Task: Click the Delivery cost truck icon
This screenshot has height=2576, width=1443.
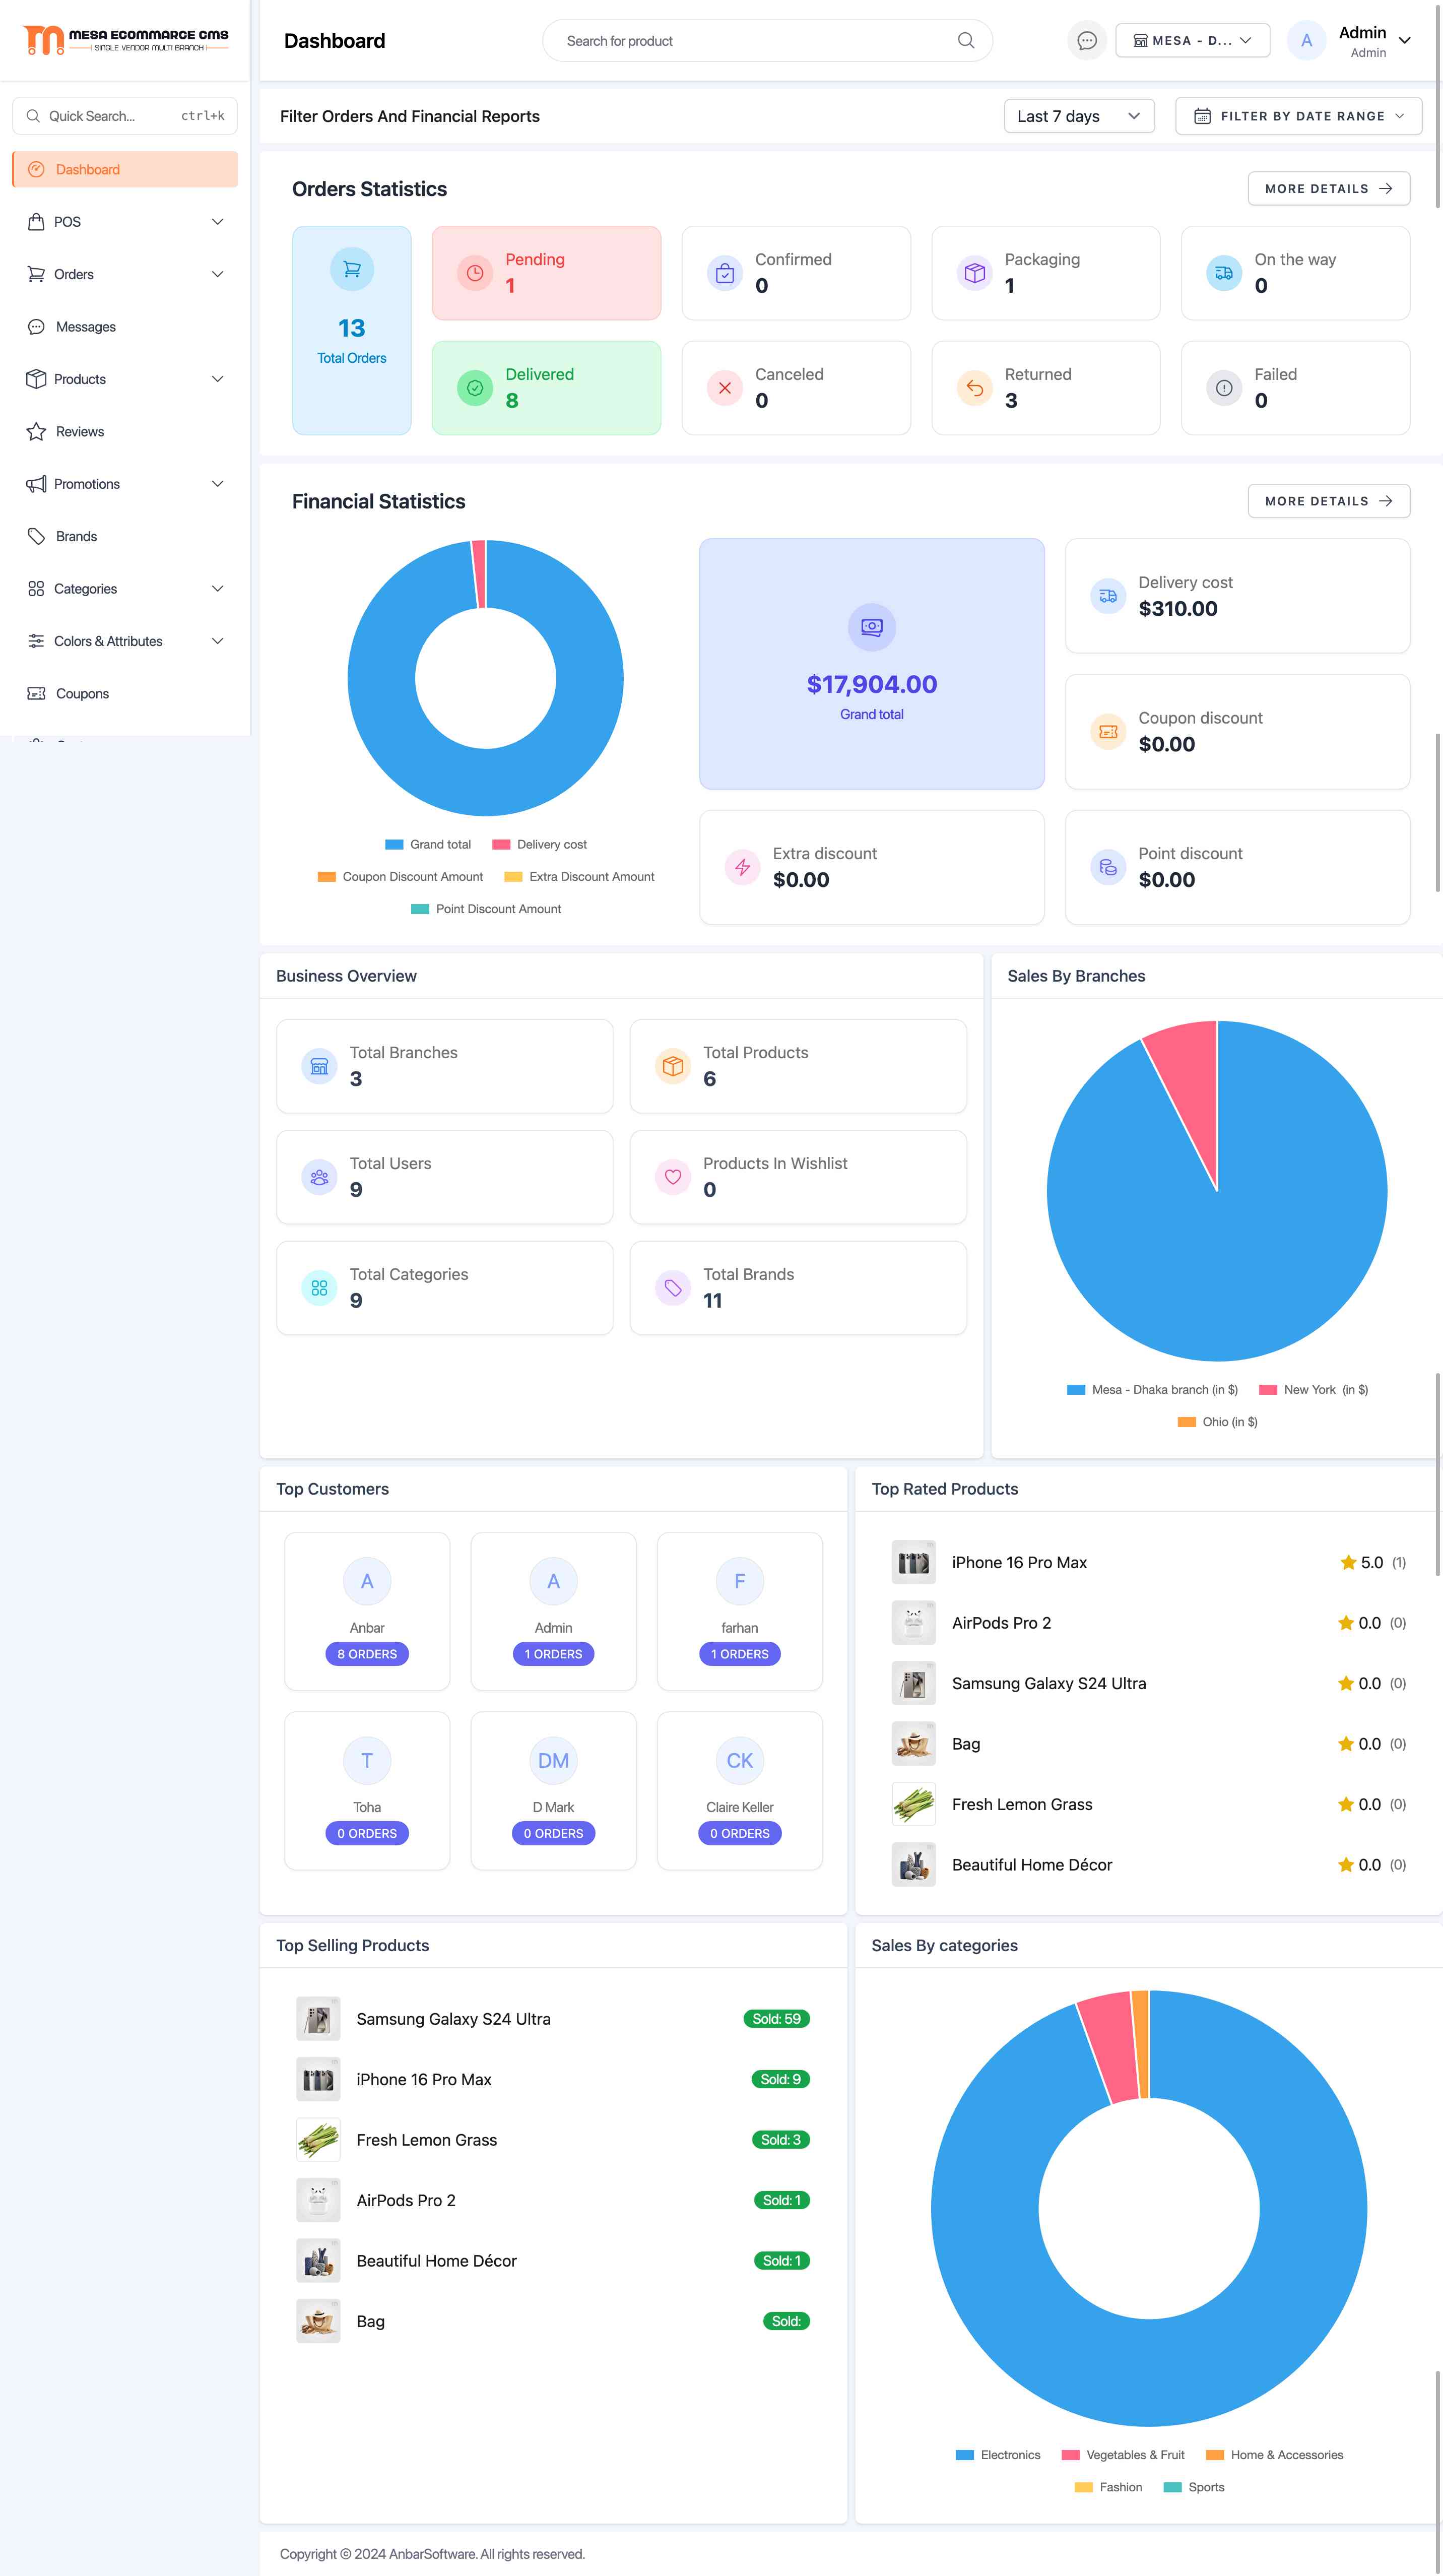Action: pyautogui.click(x=1108, y=596)
